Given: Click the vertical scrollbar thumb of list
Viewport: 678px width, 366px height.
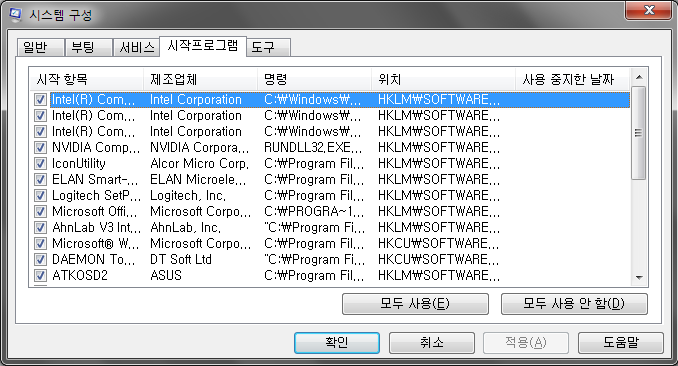Looking at the screenshot, I should point(639,133).
